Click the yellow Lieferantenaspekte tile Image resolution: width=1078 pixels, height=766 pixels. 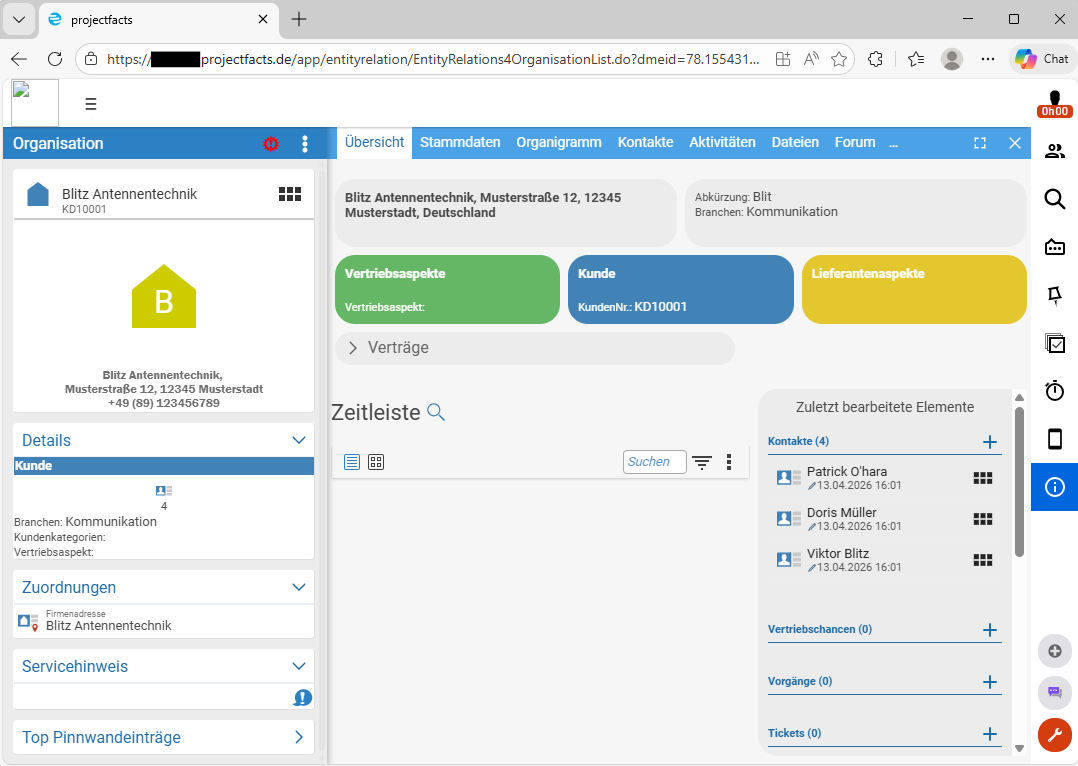[x=914, y=290]
